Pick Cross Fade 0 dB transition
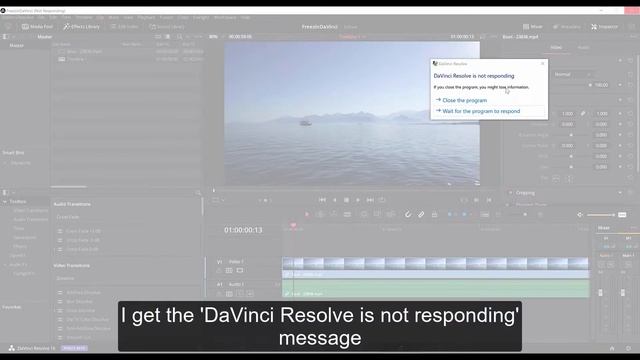The image size is (640, 360). pos(83,249)
